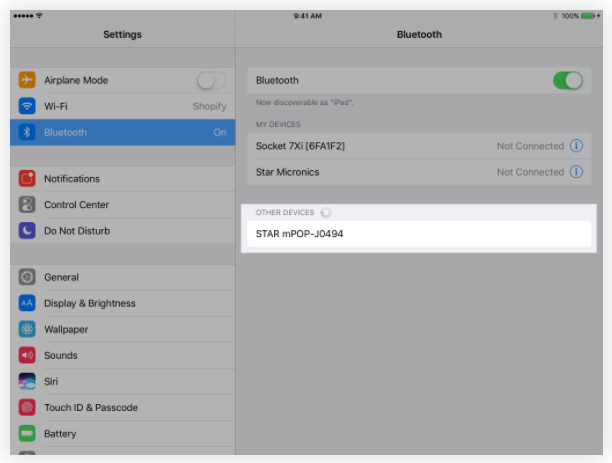This screenshot has width=612, height=463.
Task: Tap the Now discoverable as iPad note
Action: [304, 102]
